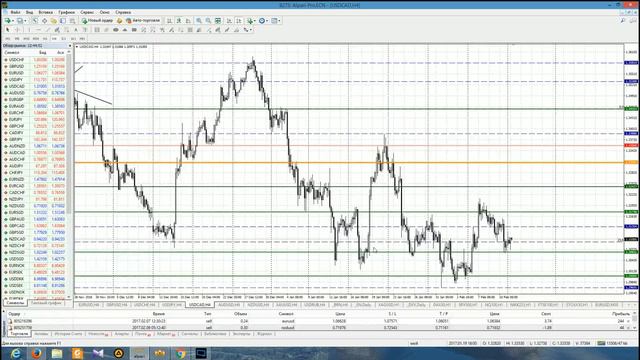Select the triangle shape tool
The width and height of the screenshot is (640, 360).
click(125, 30)
